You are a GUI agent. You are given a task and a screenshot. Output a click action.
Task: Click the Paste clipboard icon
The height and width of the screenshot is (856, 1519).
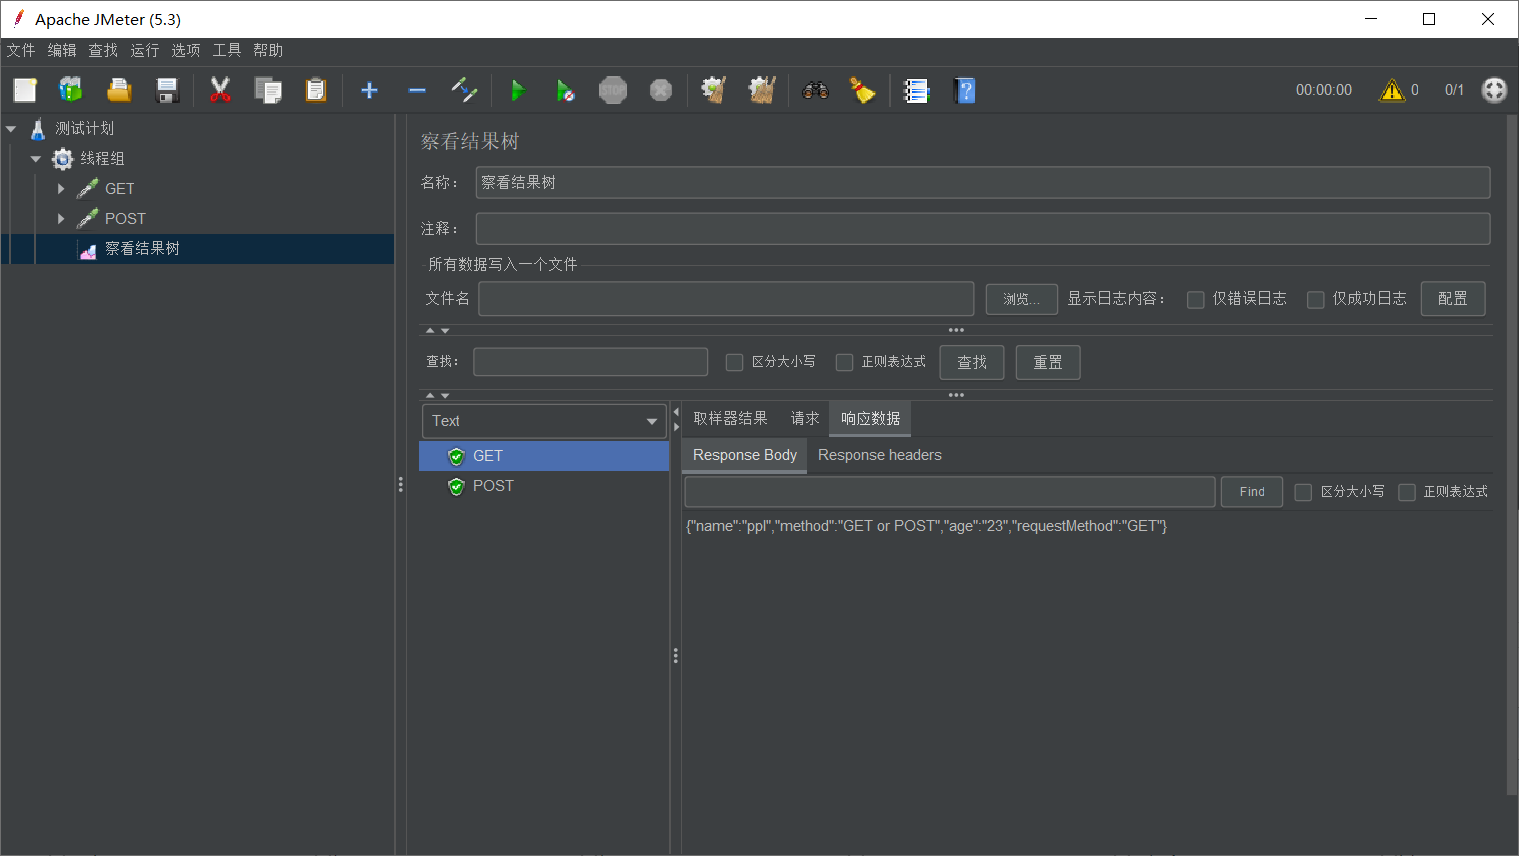tap(316, 90)
